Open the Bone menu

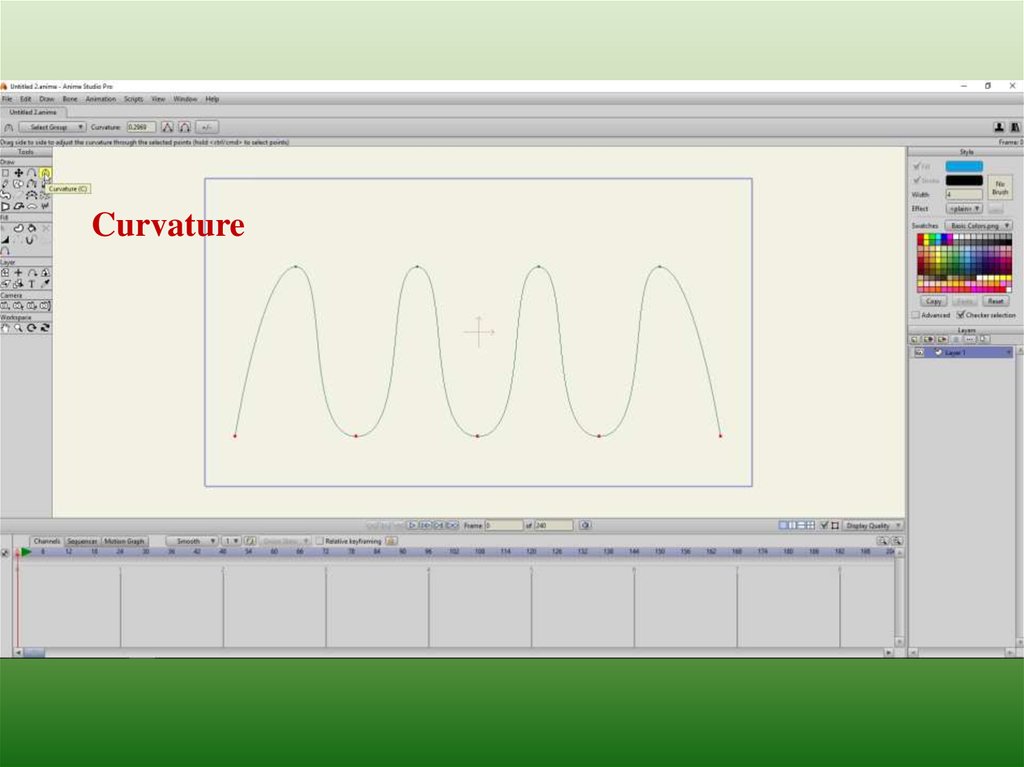pyautogui.click(x=70, y=99)
